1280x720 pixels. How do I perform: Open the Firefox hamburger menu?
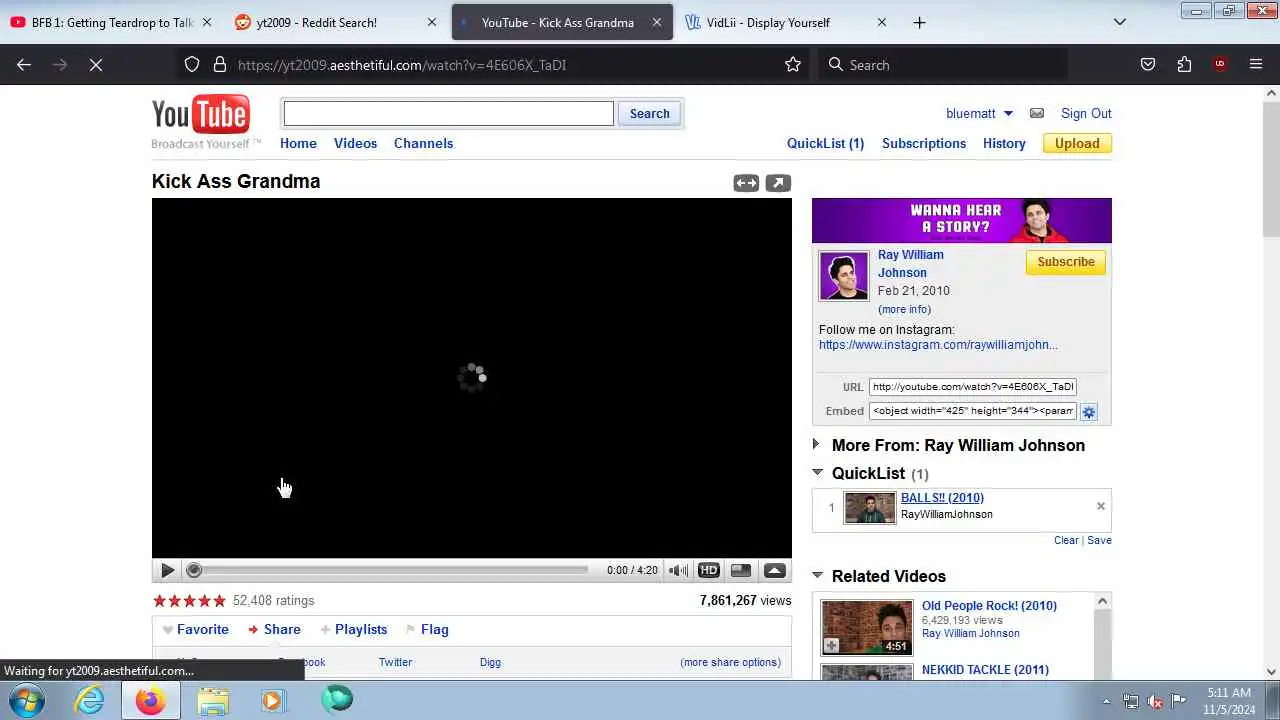[x=1256, y=65]
